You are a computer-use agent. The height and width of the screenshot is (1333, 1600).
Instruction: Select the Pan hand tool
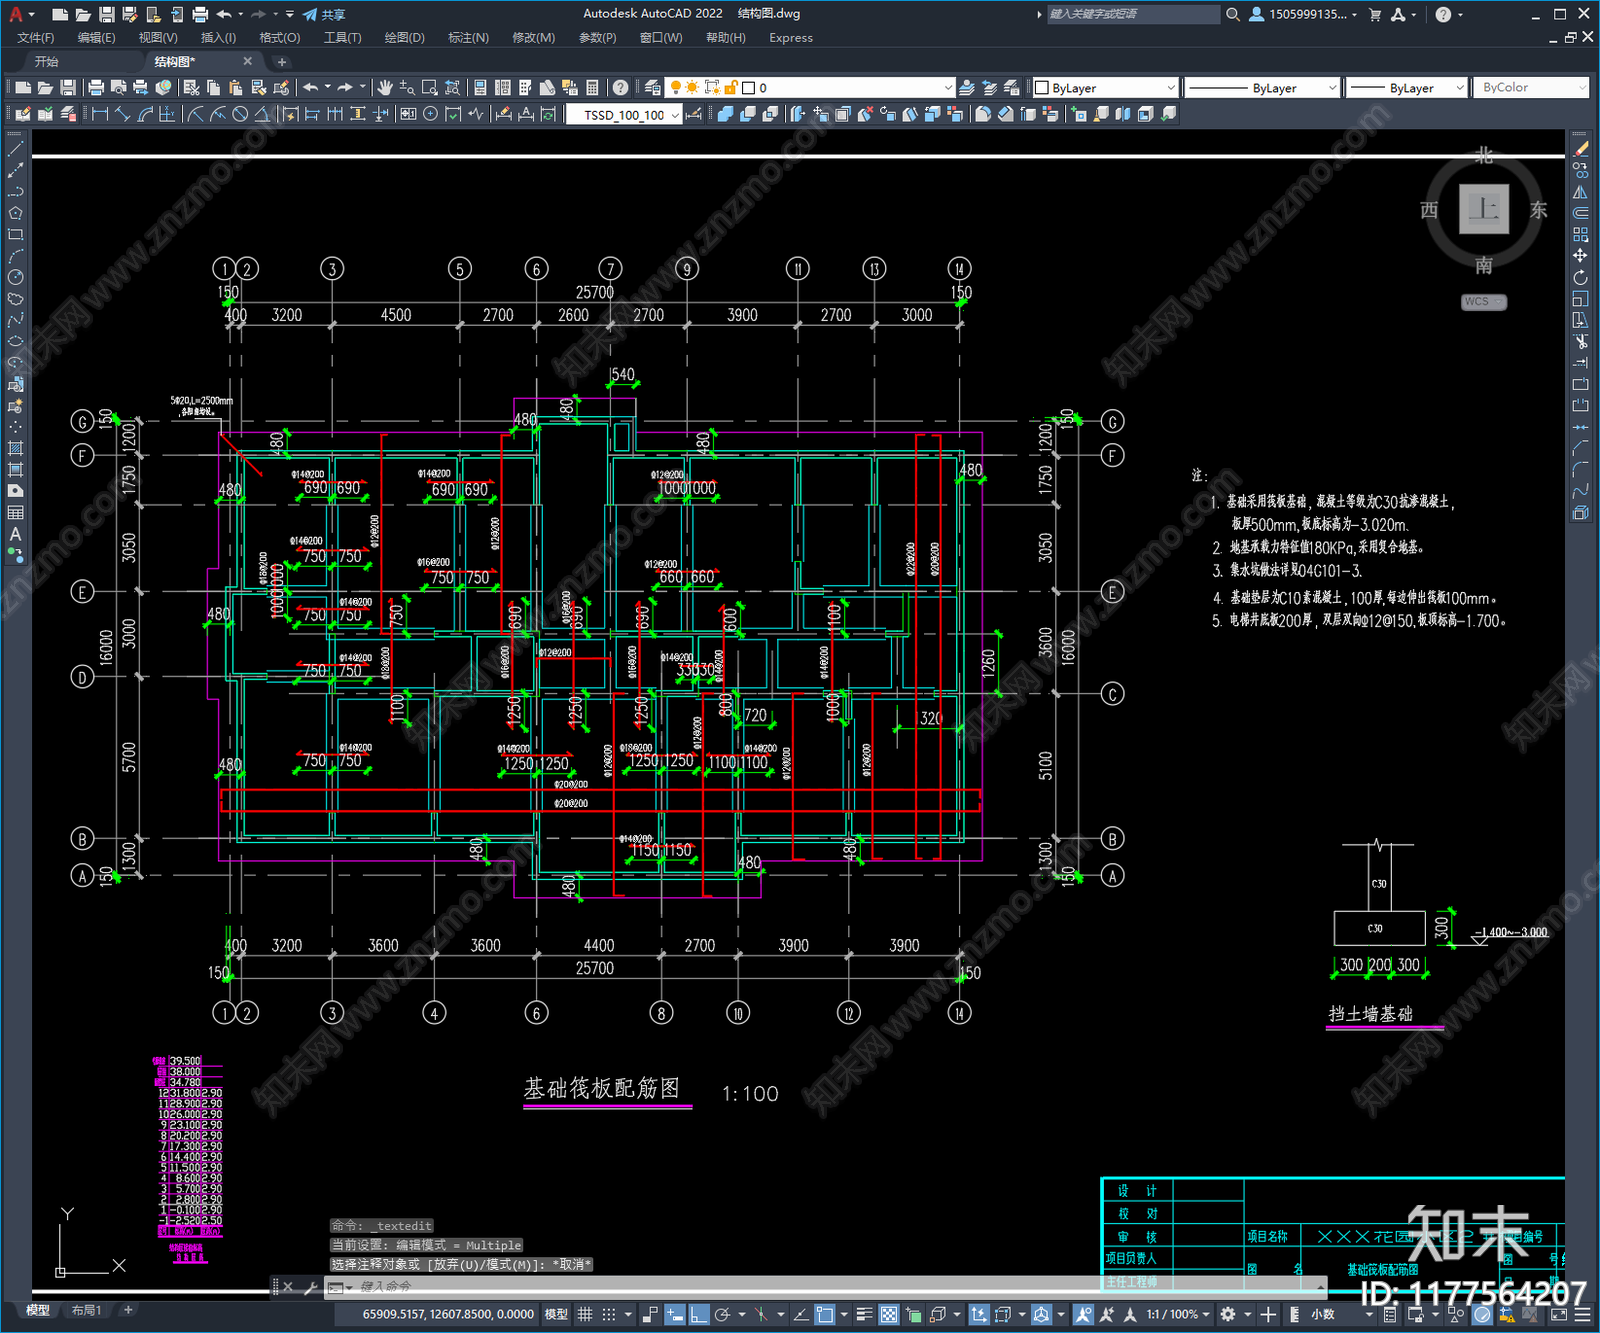(x=385, y=88)
